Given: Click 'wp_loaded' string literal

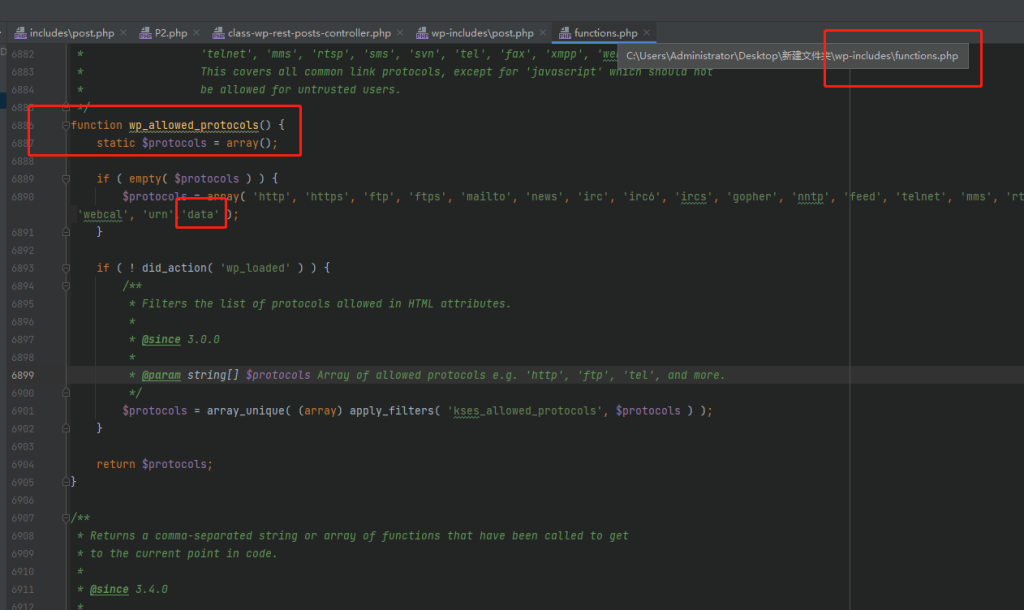Looking at the screenshot, I should point(255,268).
